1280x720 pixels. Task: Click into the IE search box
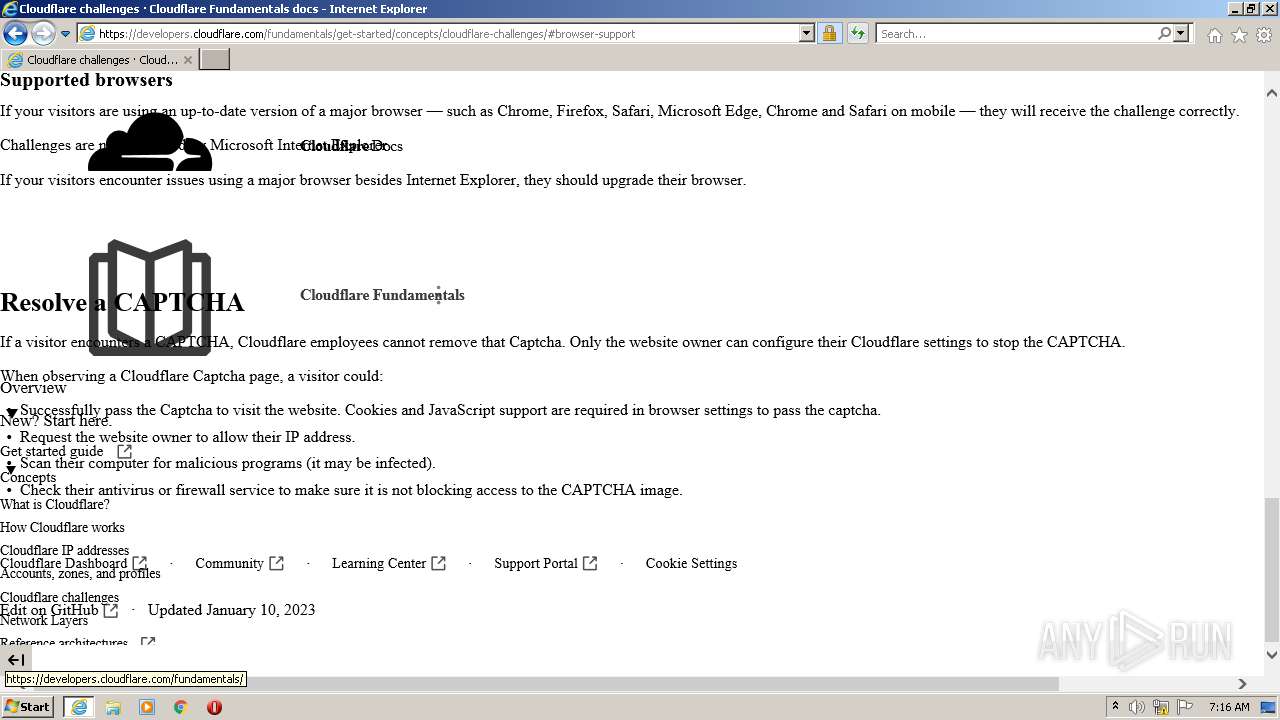click(1015, 33)
